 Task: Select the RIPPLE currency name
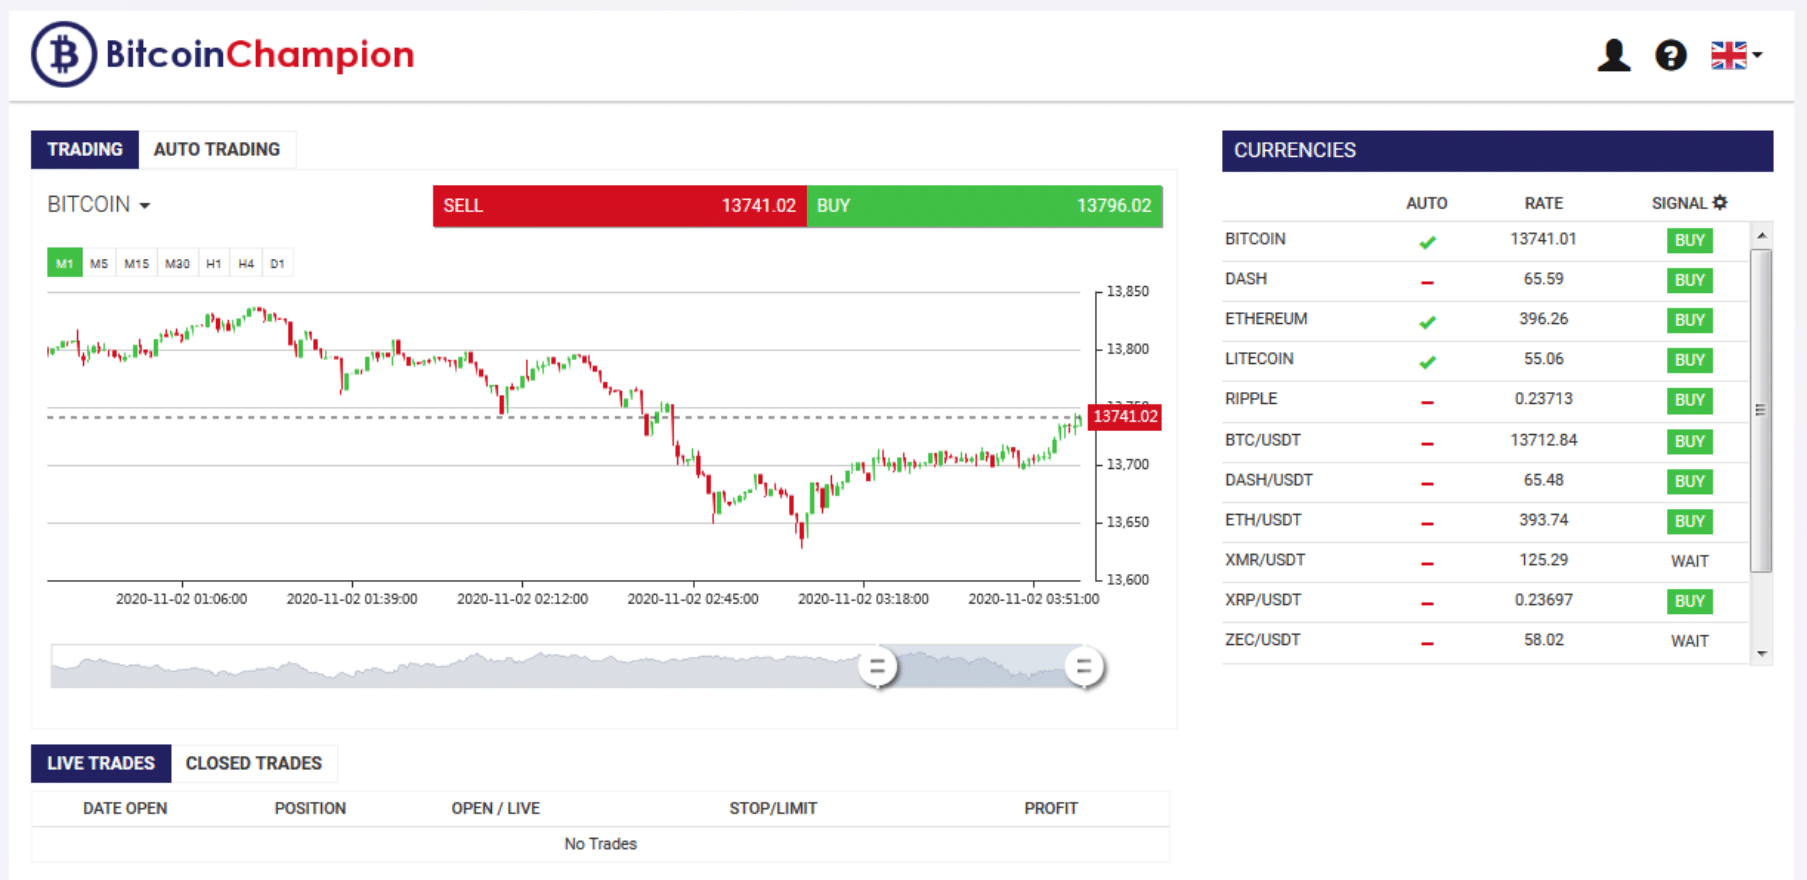click(x=1251, y=399)
